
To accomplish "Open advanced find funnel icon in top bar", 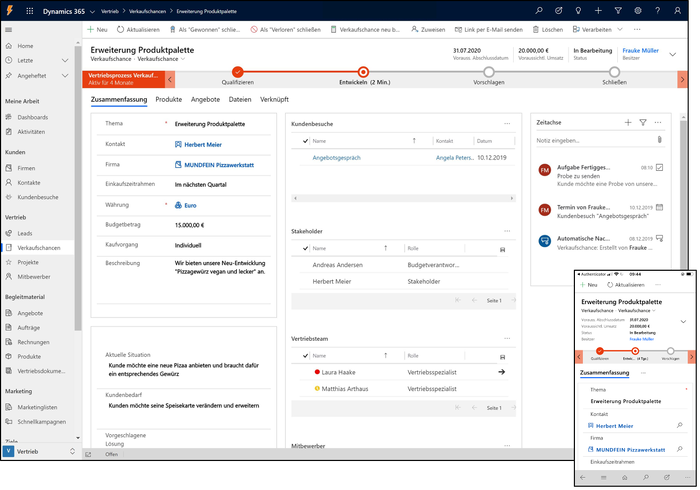I will pos(618,11).
